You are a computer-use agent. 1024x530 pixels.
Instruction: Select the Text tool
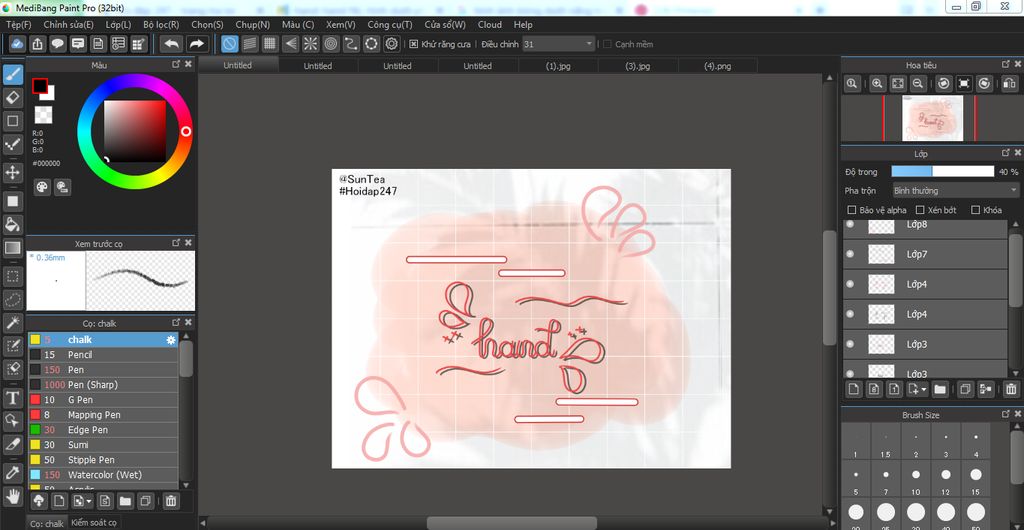(x=12, y=398)
